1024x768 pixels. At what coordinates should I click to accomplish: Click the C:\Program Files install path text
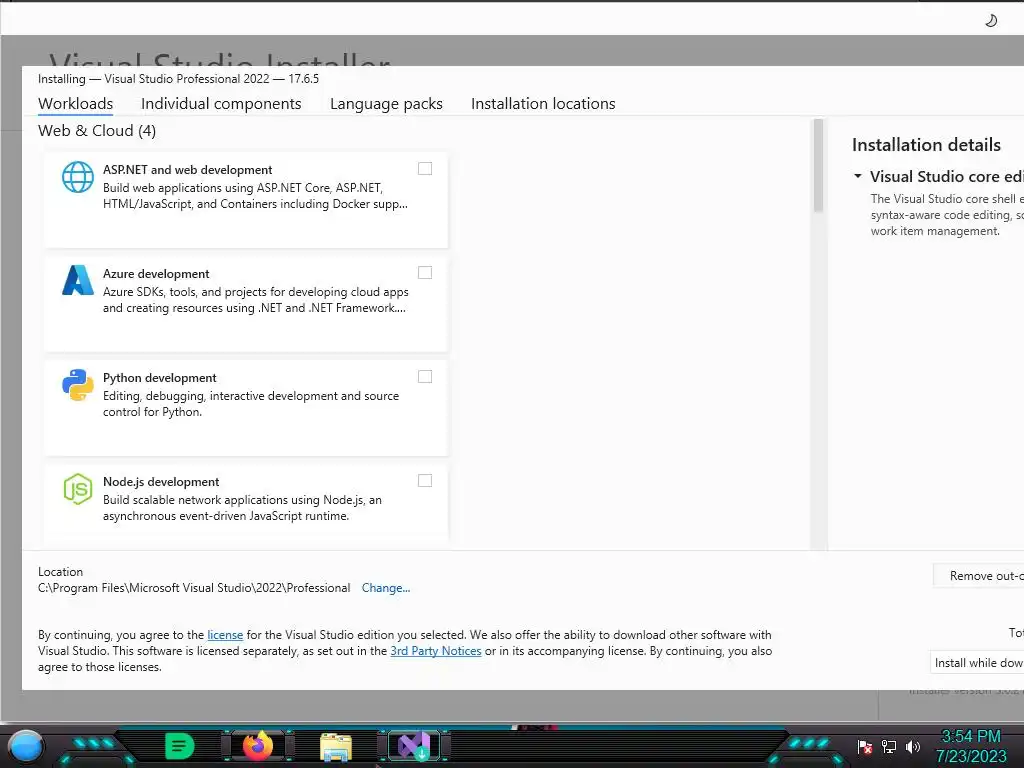(x=194, y=588)
